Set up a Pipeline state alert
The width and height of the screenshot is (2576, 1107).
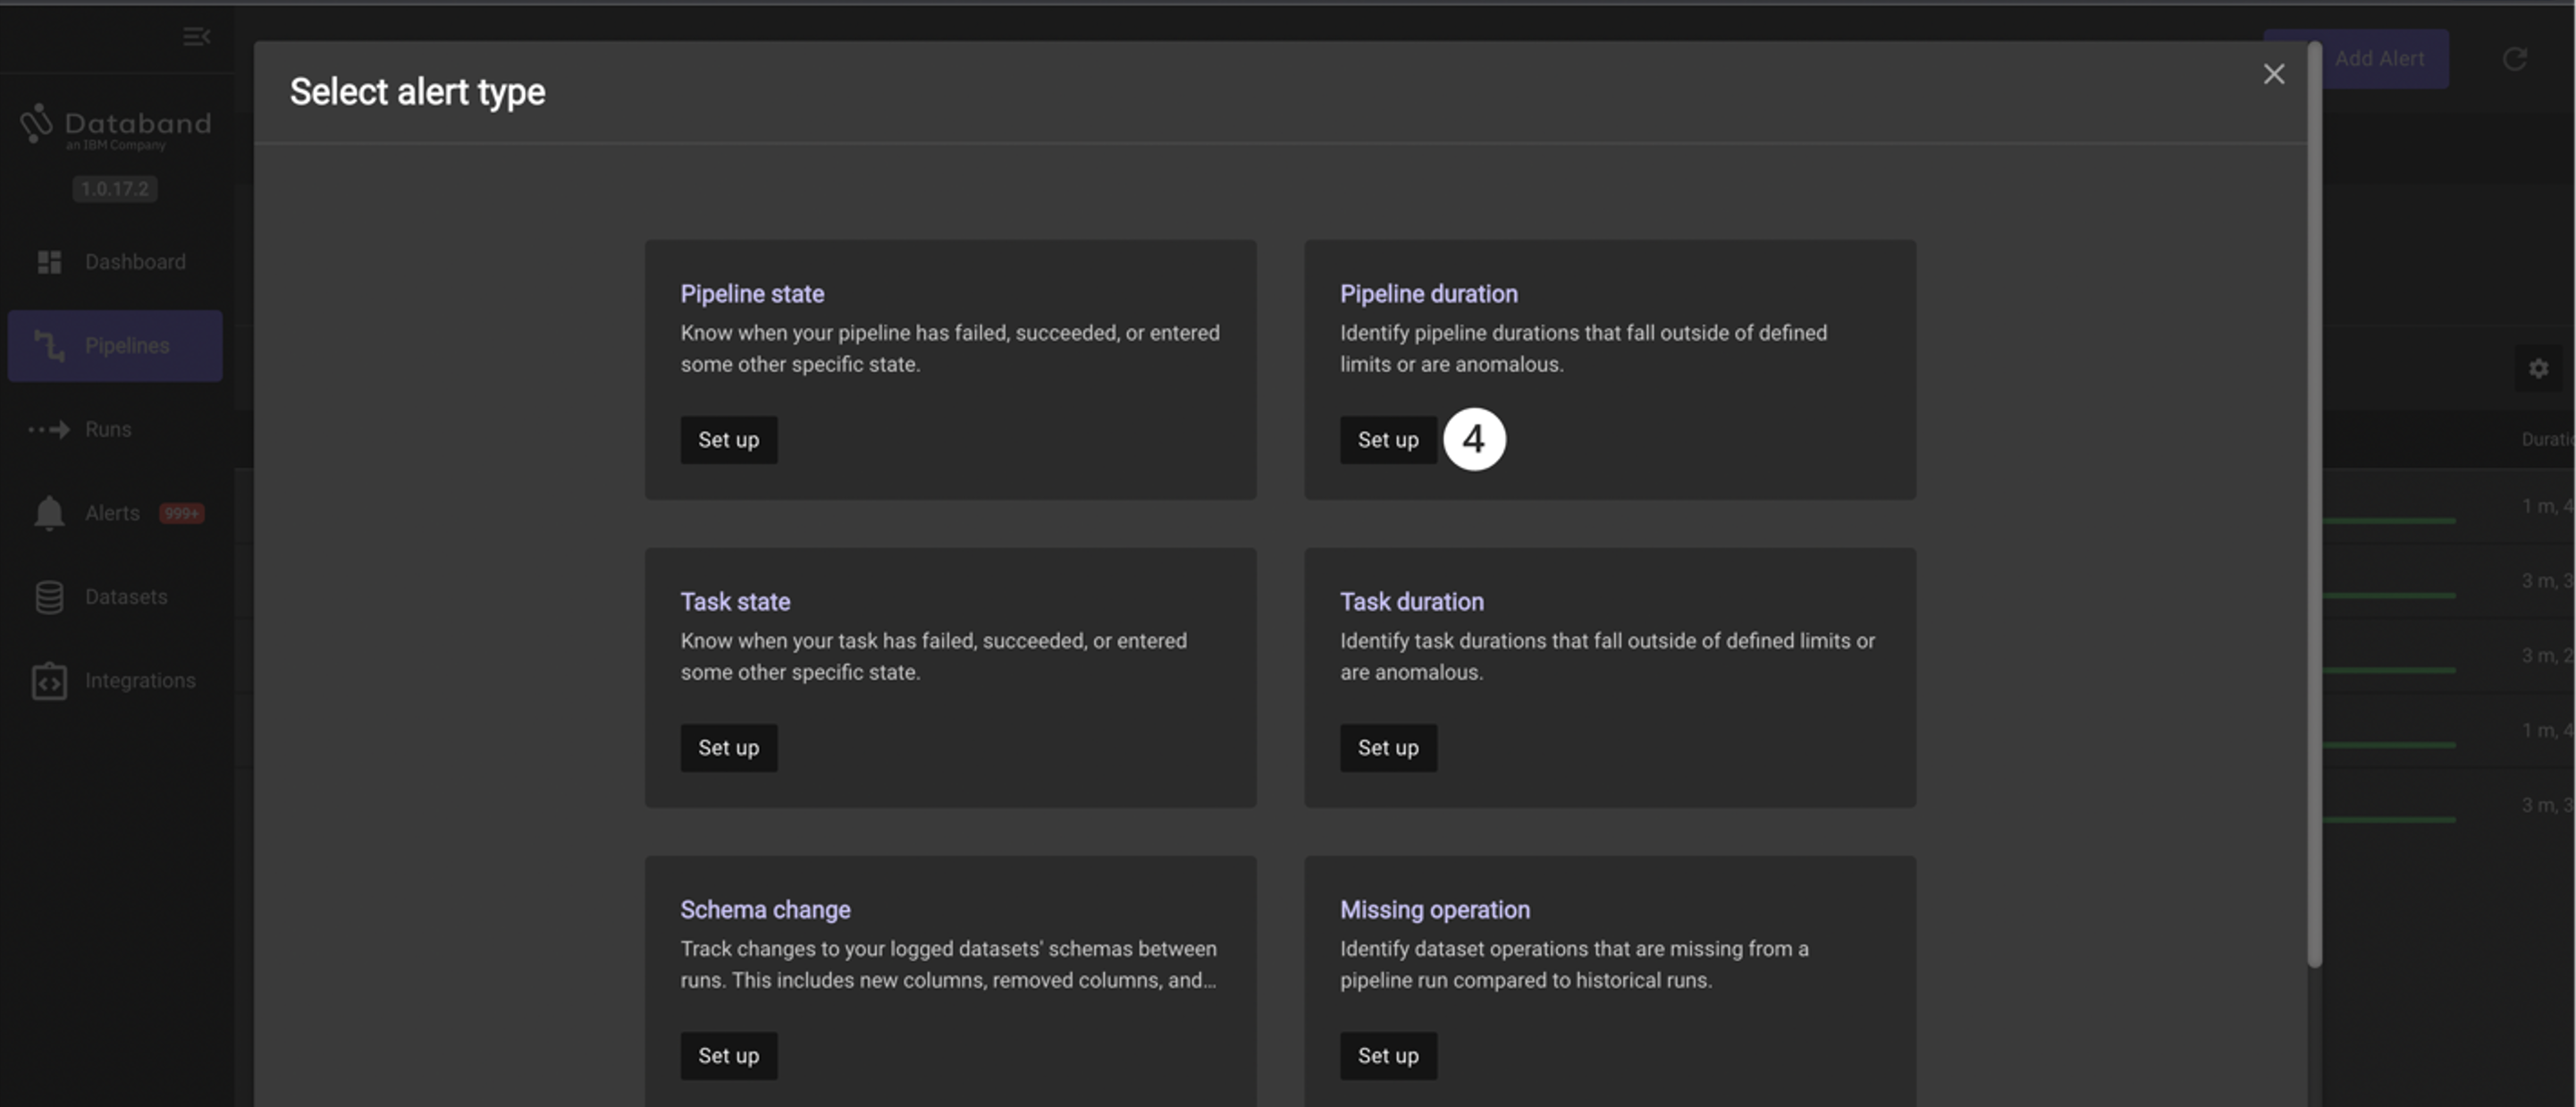pyautogui.click(x=728, y=440)
